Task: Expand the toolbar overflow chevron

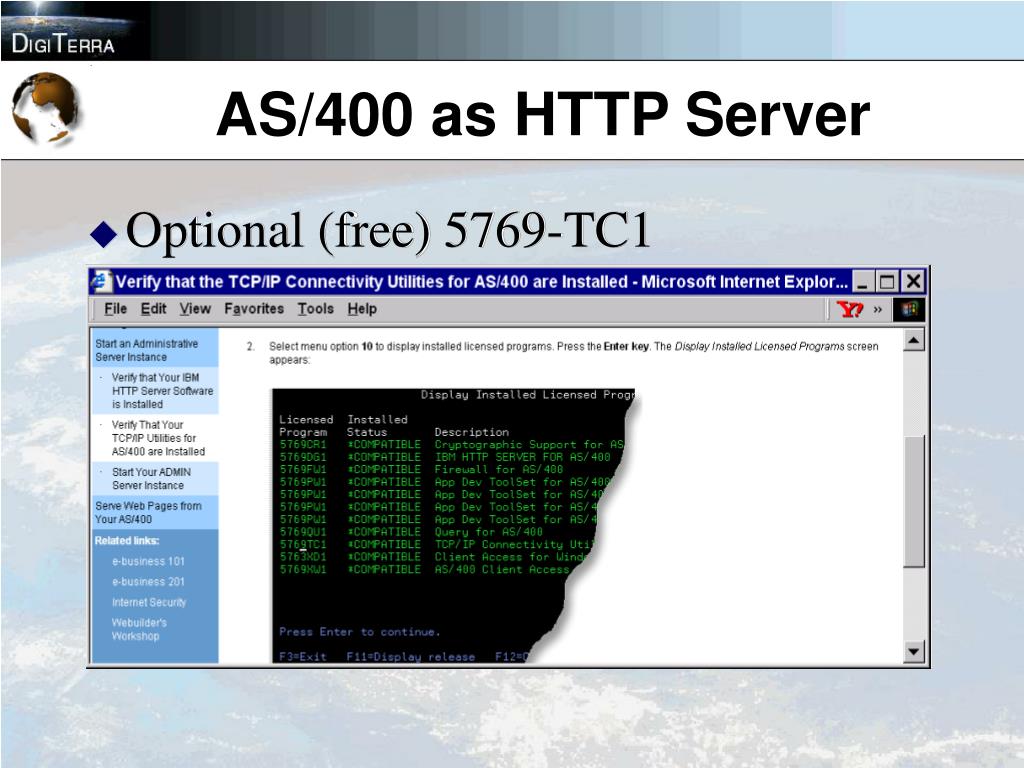Action: [x=878, y=310]
